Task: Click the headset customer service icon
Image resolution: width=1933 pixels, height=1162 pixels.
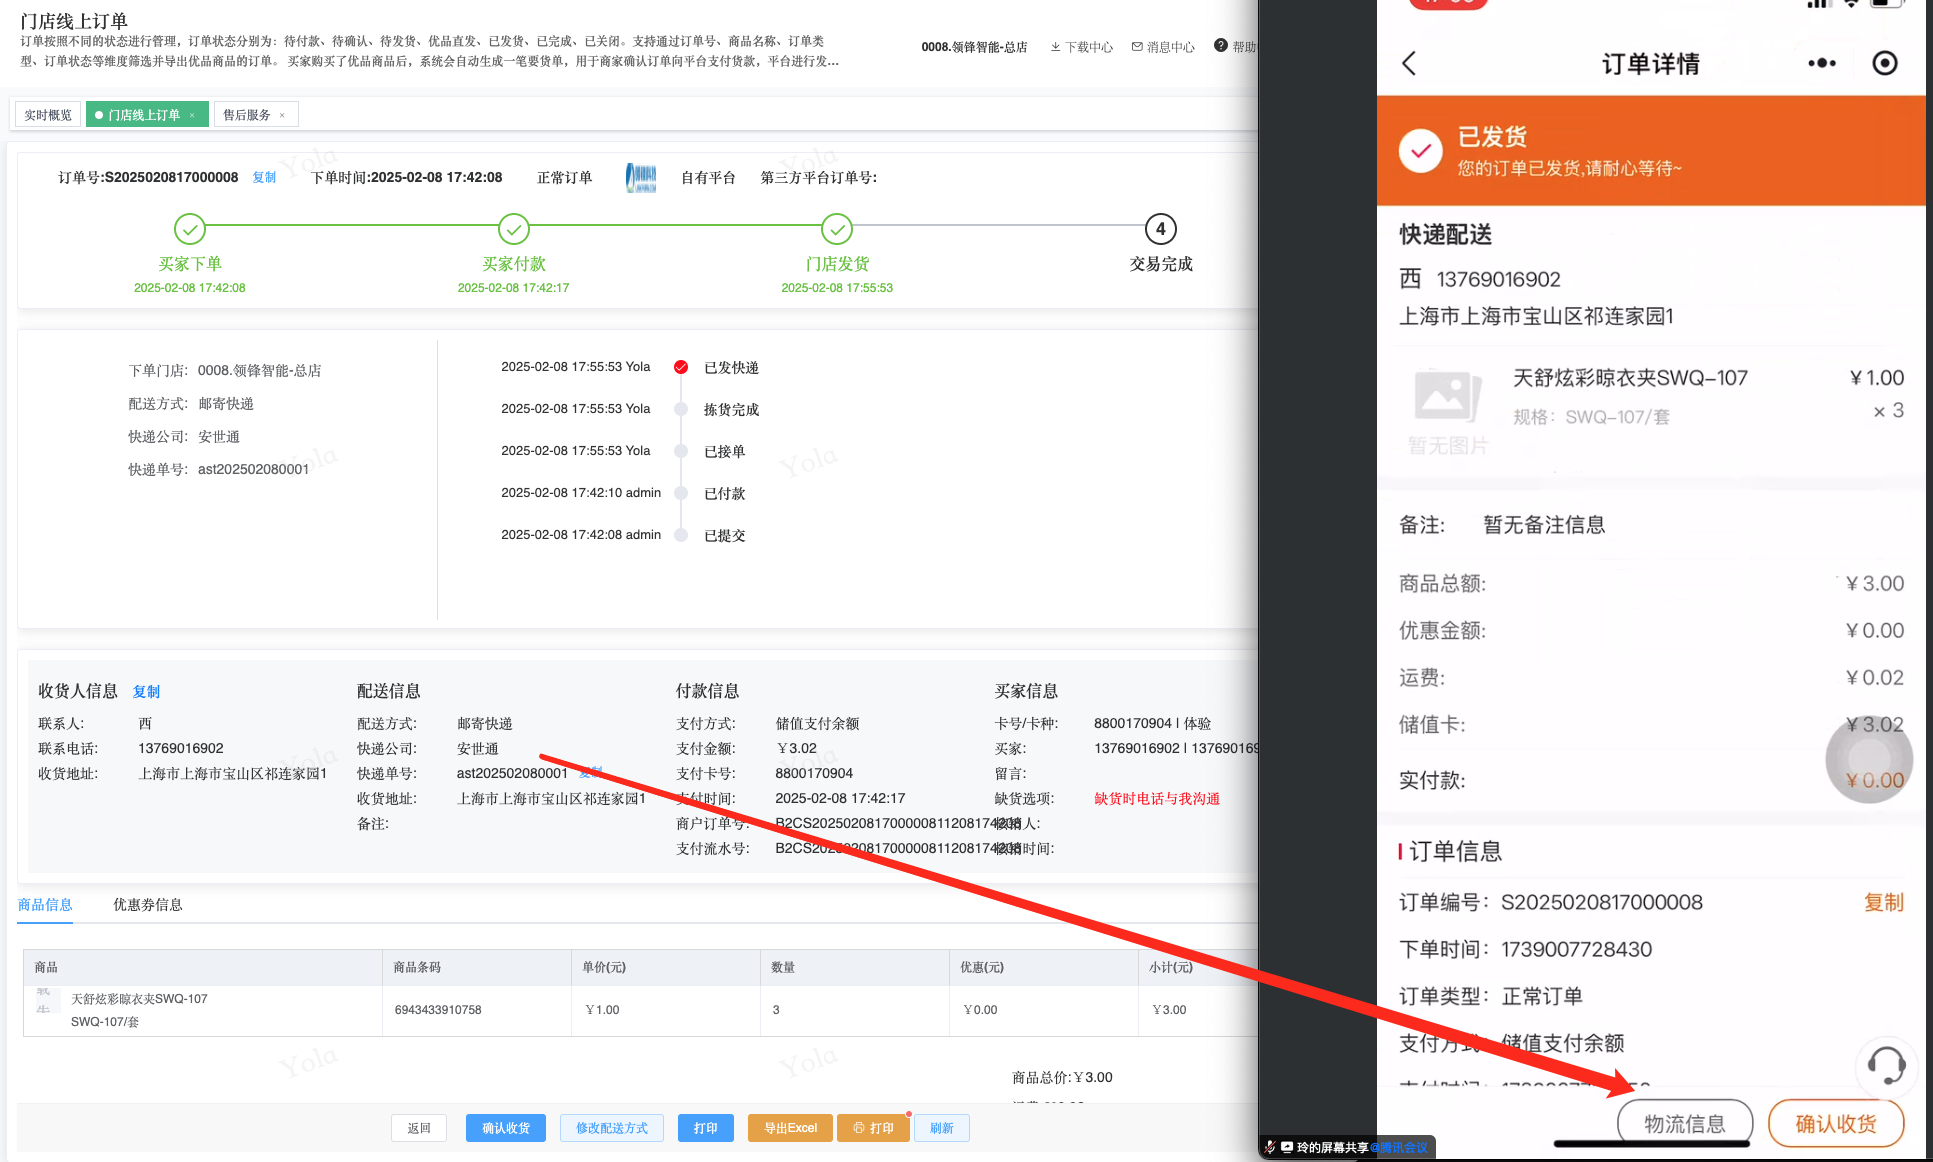Action: (x=1885, y=1065)
